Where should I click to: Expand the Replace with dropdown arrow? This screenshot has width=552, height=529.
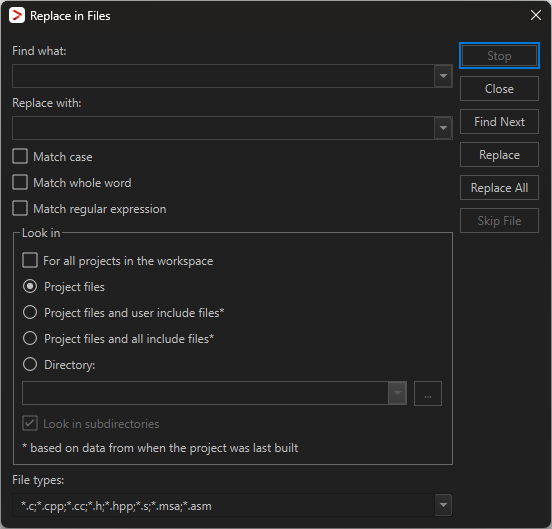[443, 128]
